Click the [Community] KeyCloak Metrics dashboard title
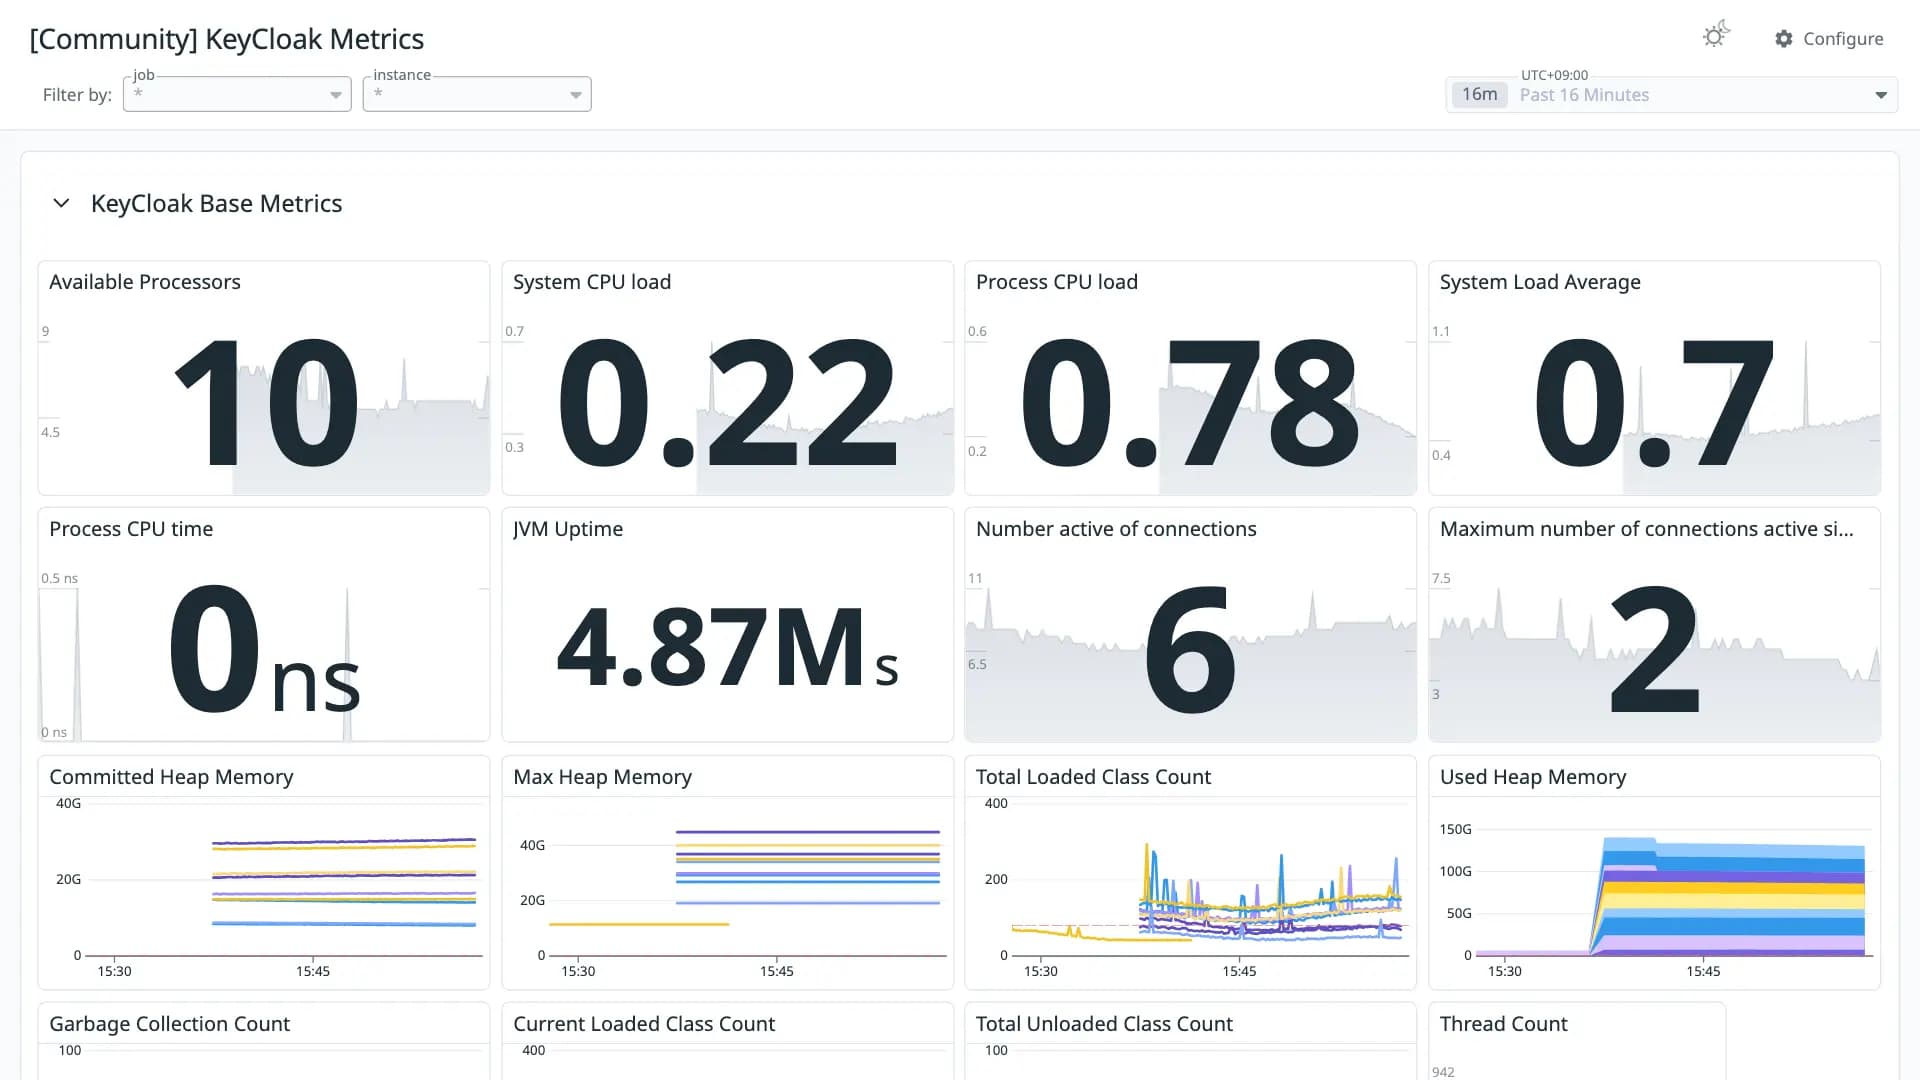Screen dimensions: 1920x1080 (x=227, y=39)
